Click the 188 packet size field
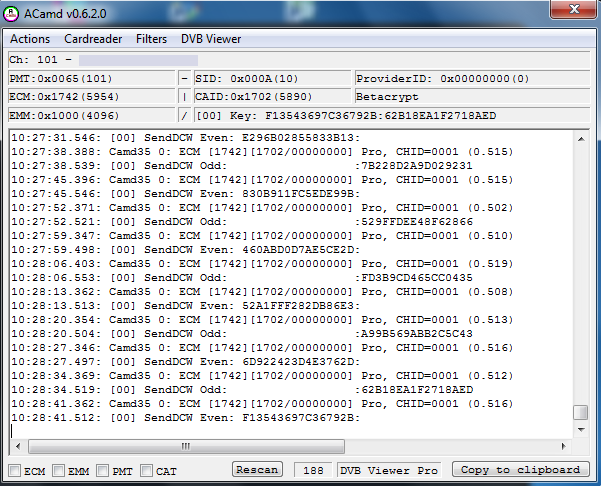The width and height of the screenshot is (601, 486). [x=313, y=470]
